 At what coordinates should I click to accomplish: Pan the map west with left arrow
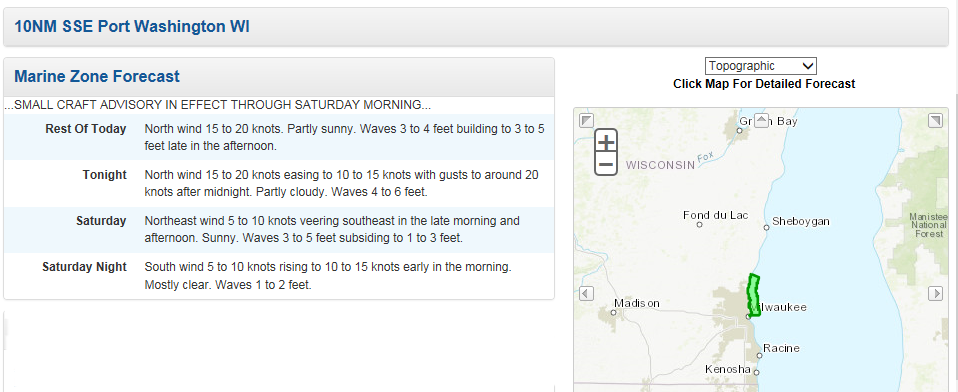tap(587, 293)
